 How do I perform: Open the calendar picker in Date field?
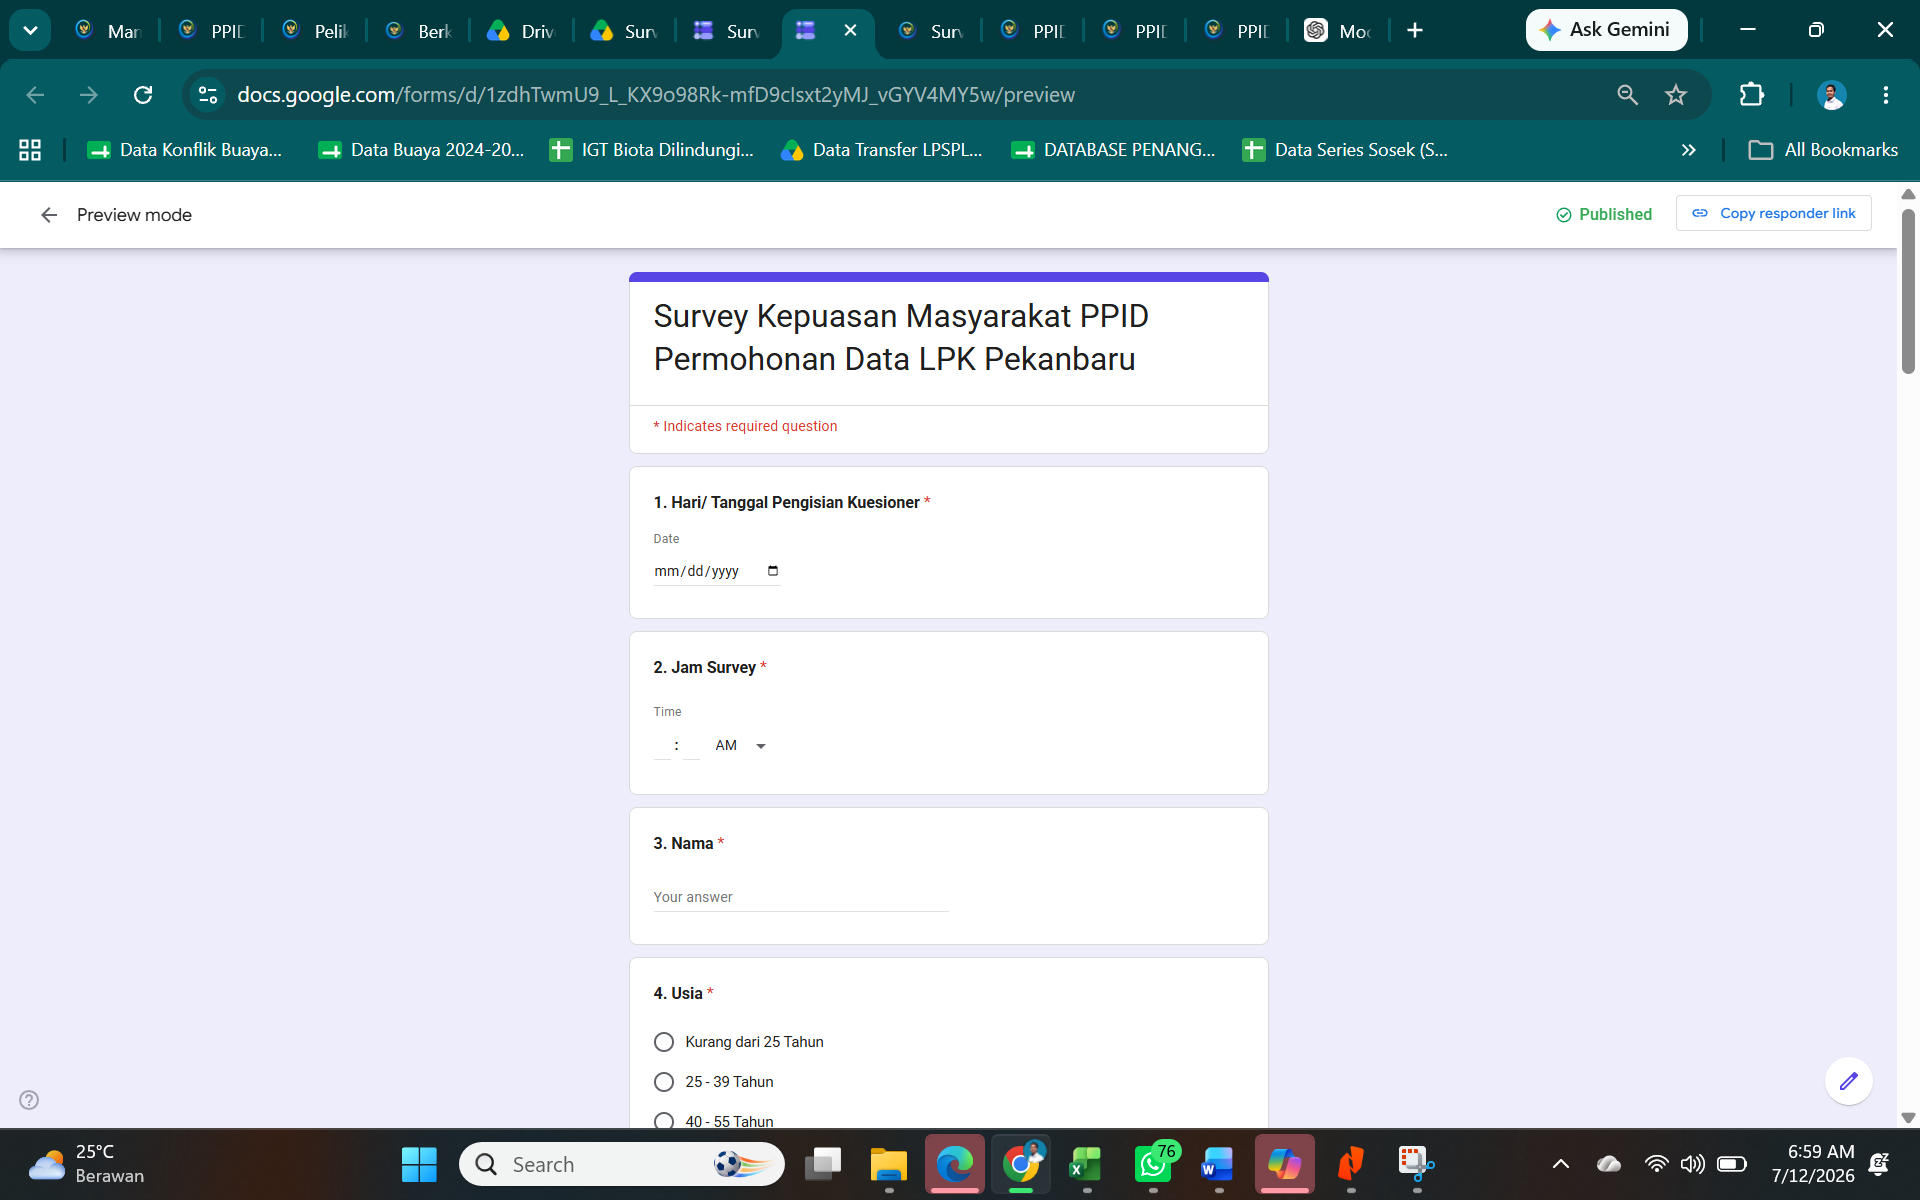[x=773, y=571]
